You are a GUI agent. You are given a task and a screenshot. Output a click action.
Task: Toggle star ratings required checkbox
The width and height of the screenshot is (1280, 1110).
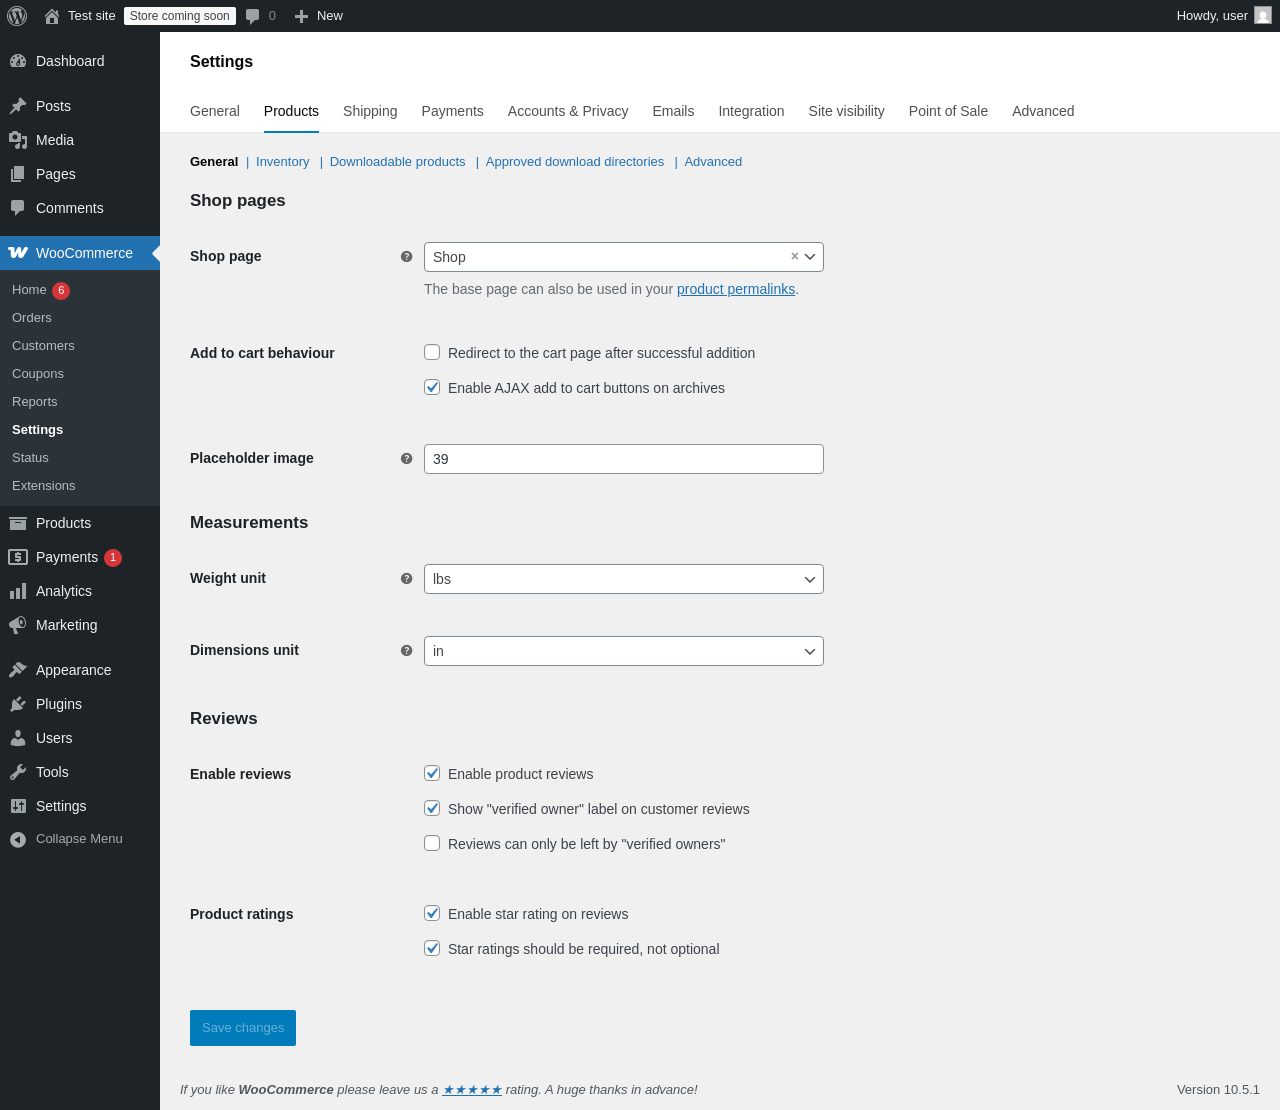(x=432, y=948)
